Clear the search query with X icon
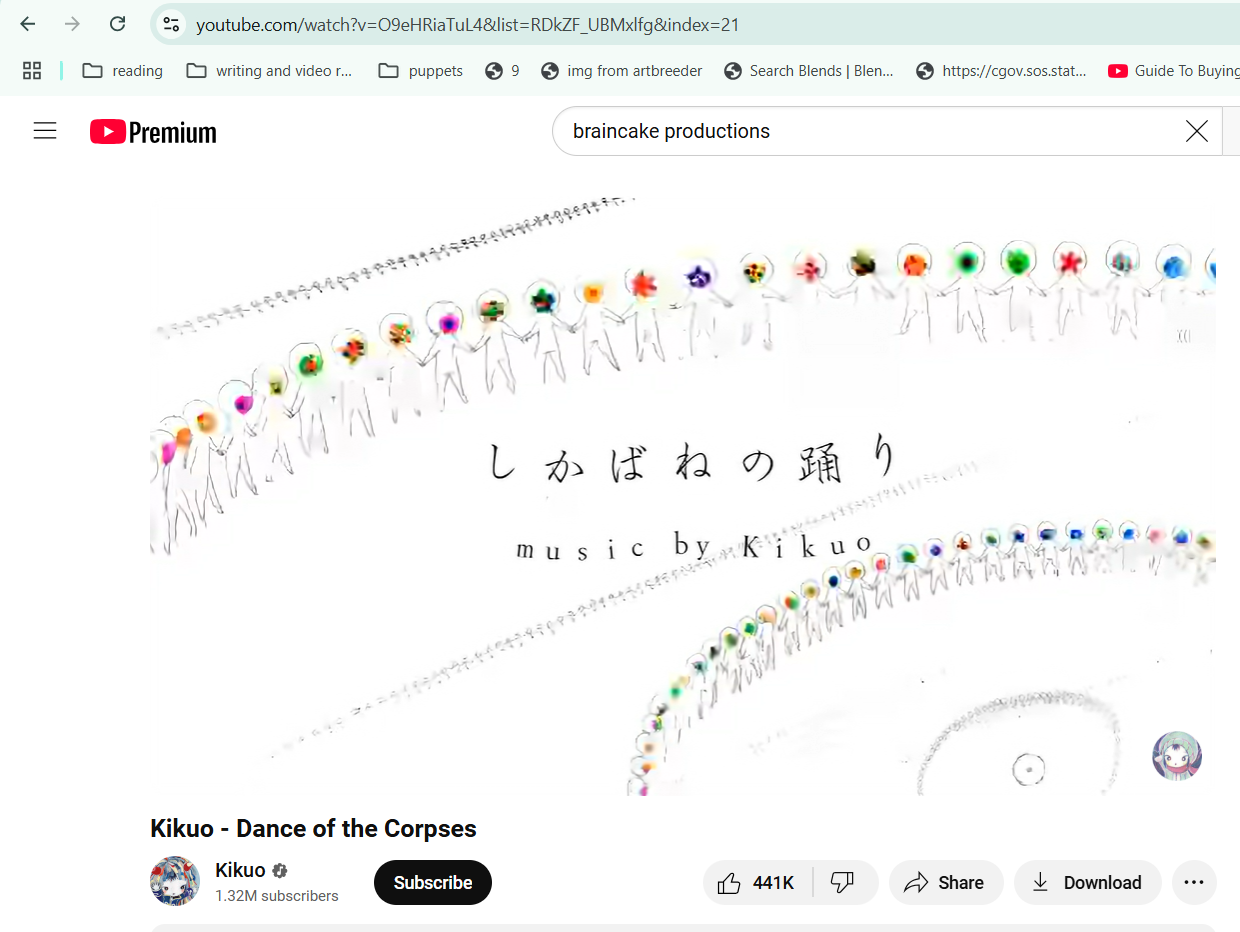The image size is (1240, 932). (x=1196, y=131)
